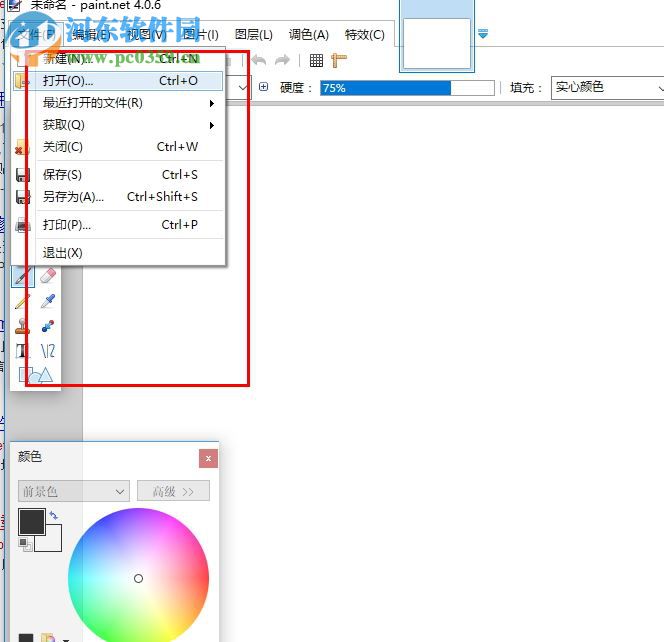Choose Print (打印) menu entry

118,224
